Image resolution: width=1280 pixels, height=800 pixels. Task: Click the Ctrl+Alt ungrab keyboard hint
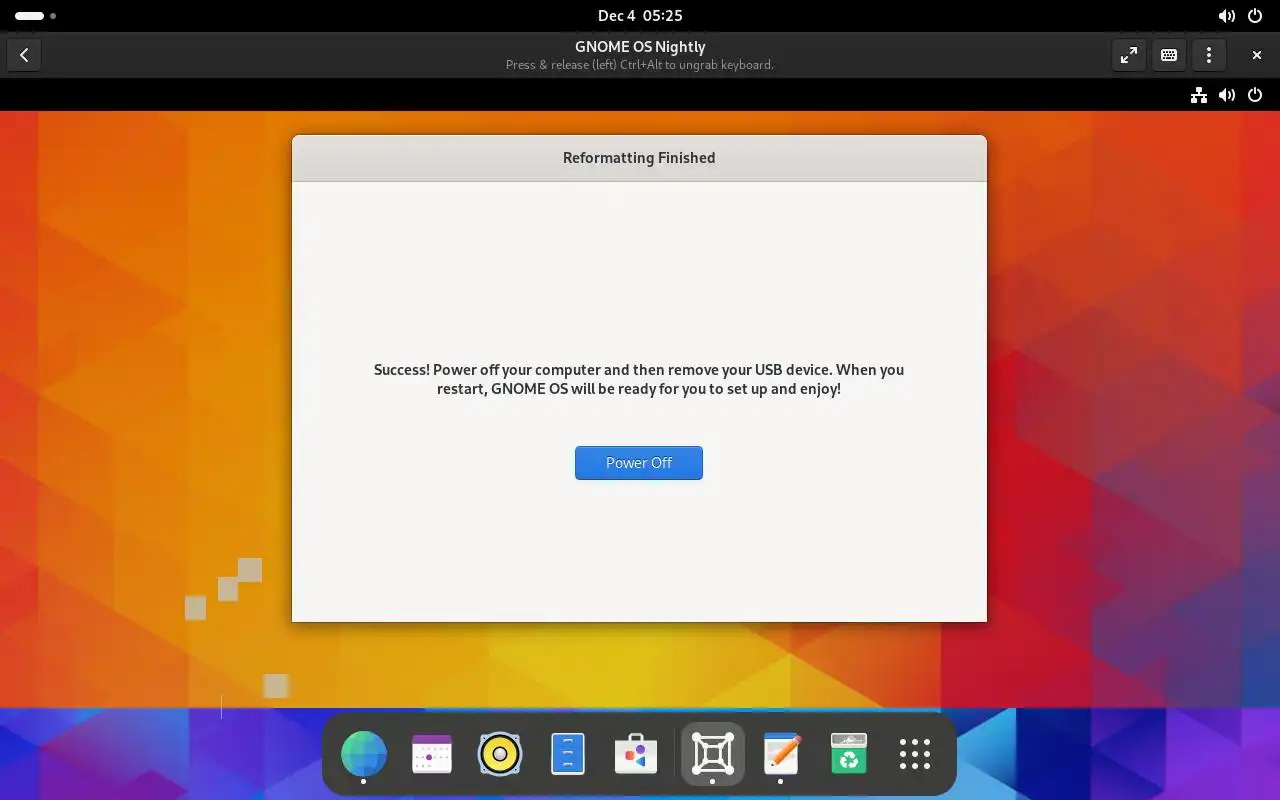tap(640, 65)
